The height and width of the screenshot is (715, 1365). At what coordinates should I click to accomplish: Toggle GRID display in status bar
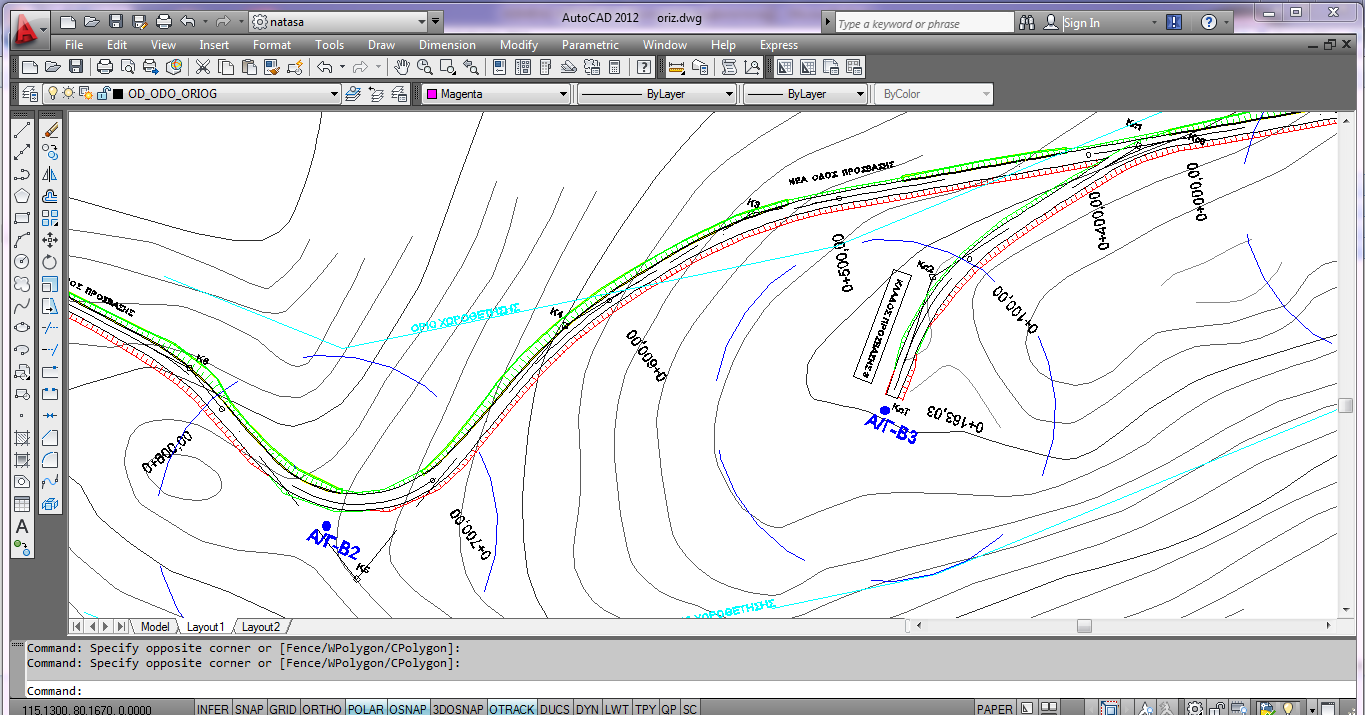[283, 708]
